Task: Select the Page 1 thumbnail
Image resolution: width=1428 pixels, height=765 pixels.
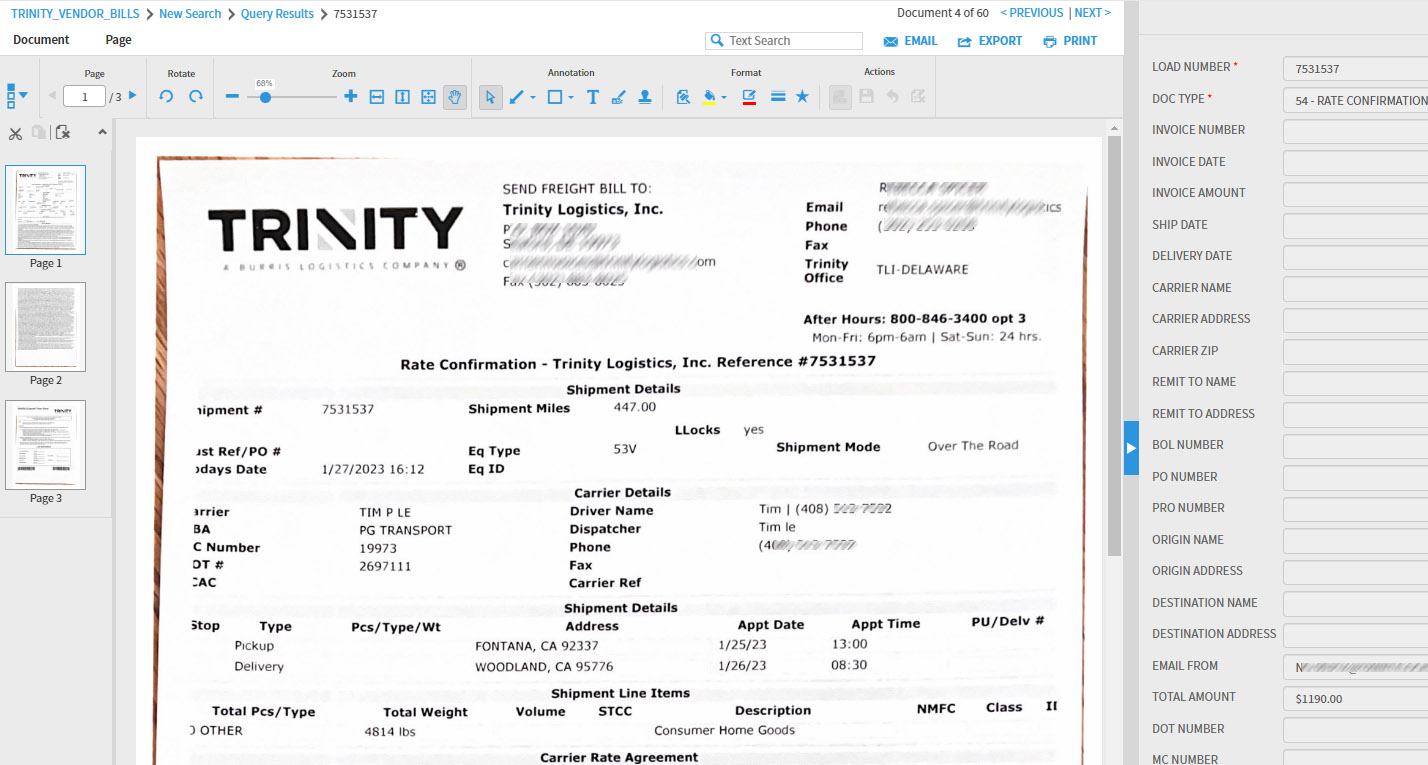Action: tap(45, 210)
